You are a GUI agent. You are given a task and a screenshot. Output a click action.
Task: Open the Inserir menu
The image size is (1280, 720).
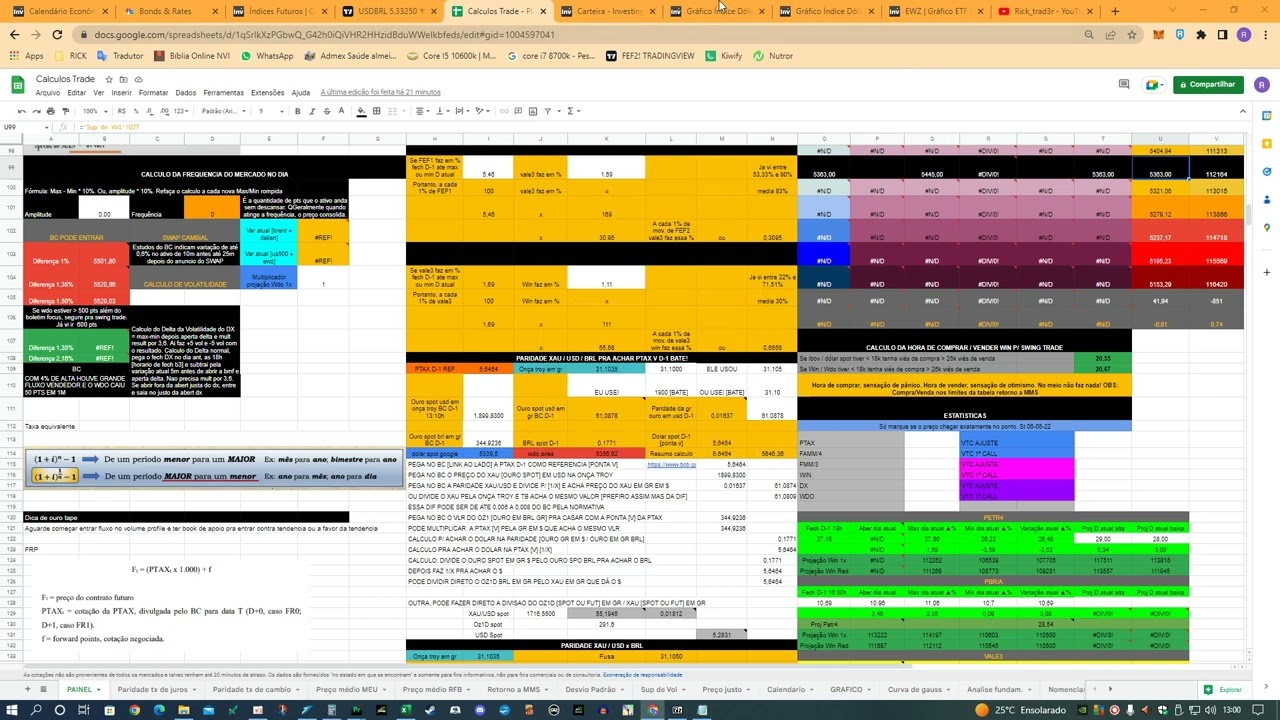point(121,93)
